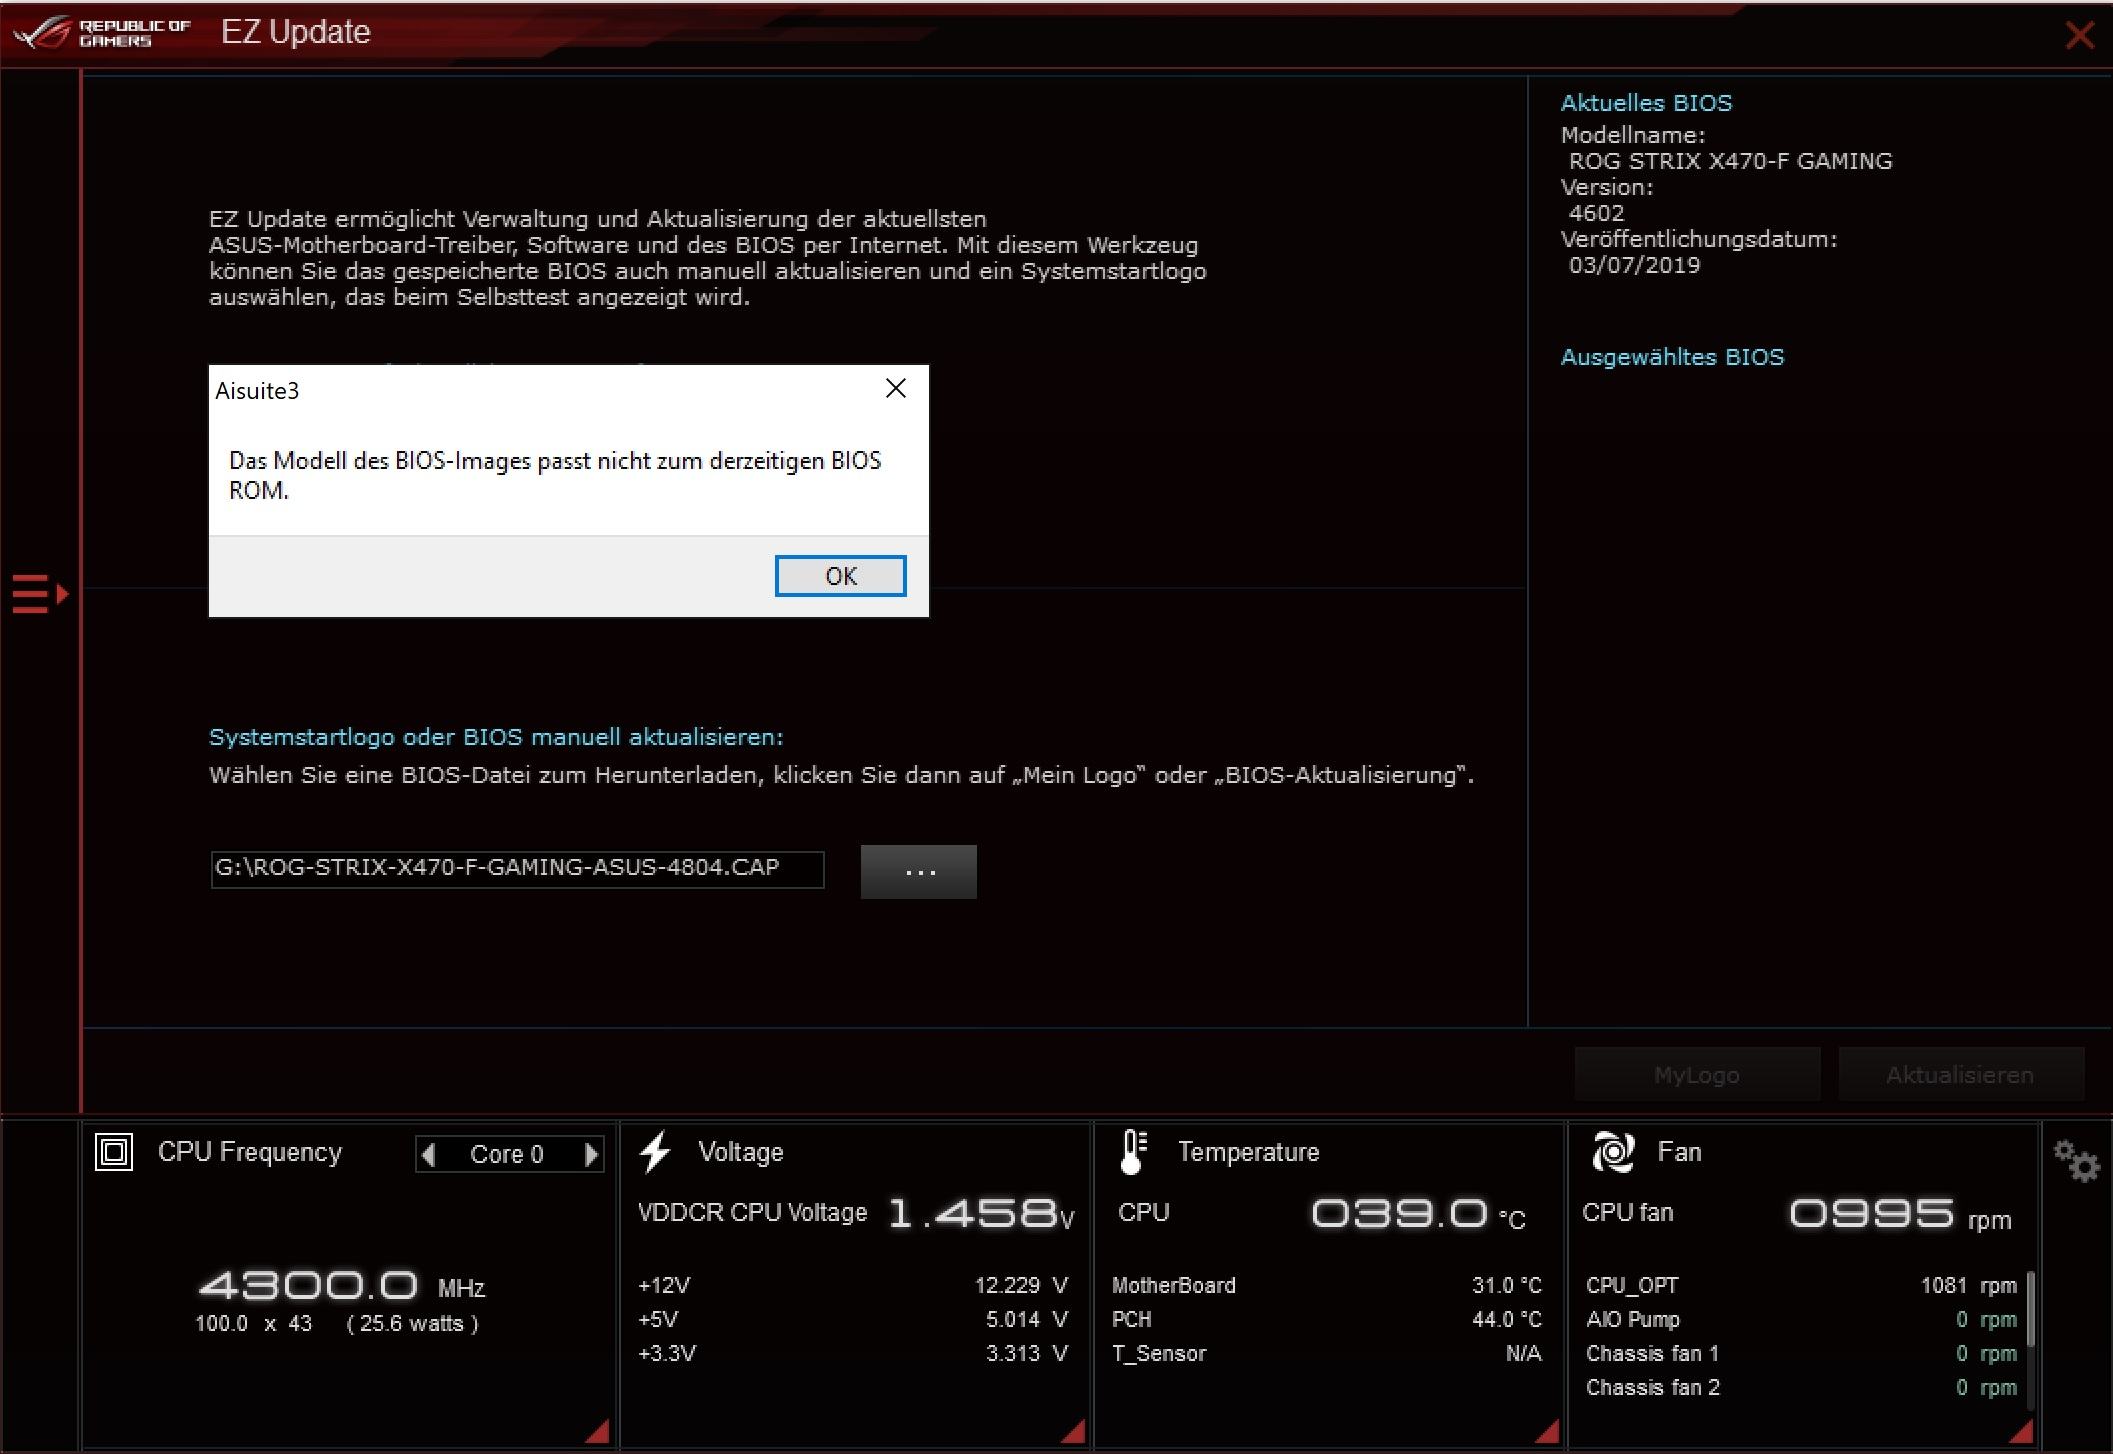This screenshot has width=2113, height=1454.
Task: Click the Aktualisieren button
Action: (1960, 1075)
